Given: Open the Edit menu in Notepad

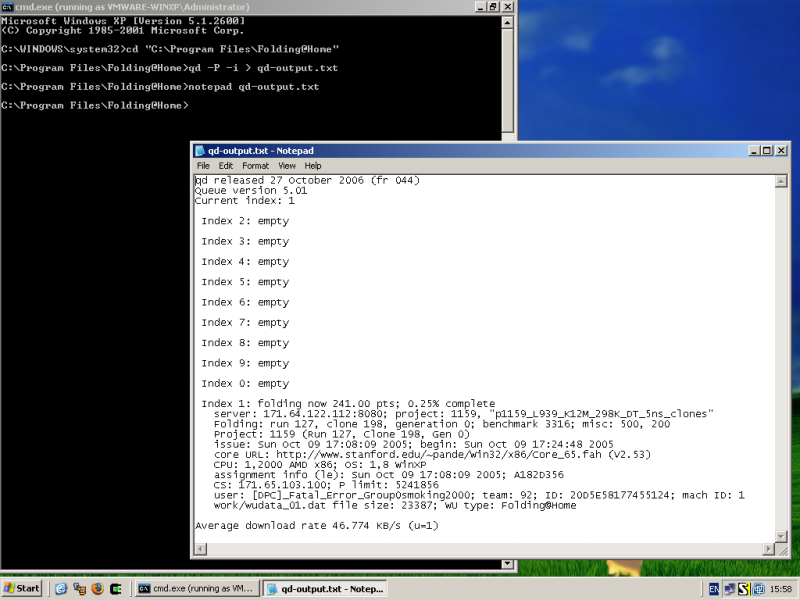Looking at the screenshot, I should (226, 166).
